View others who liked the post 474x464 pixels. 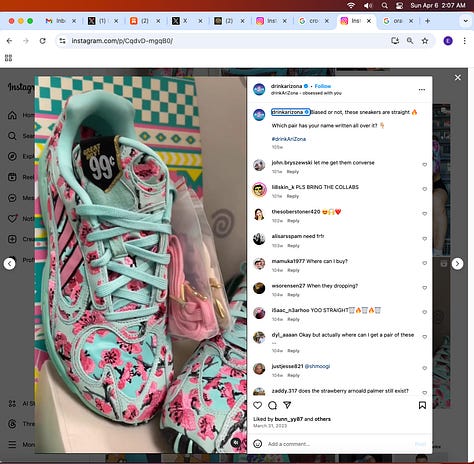click(322, 419)
